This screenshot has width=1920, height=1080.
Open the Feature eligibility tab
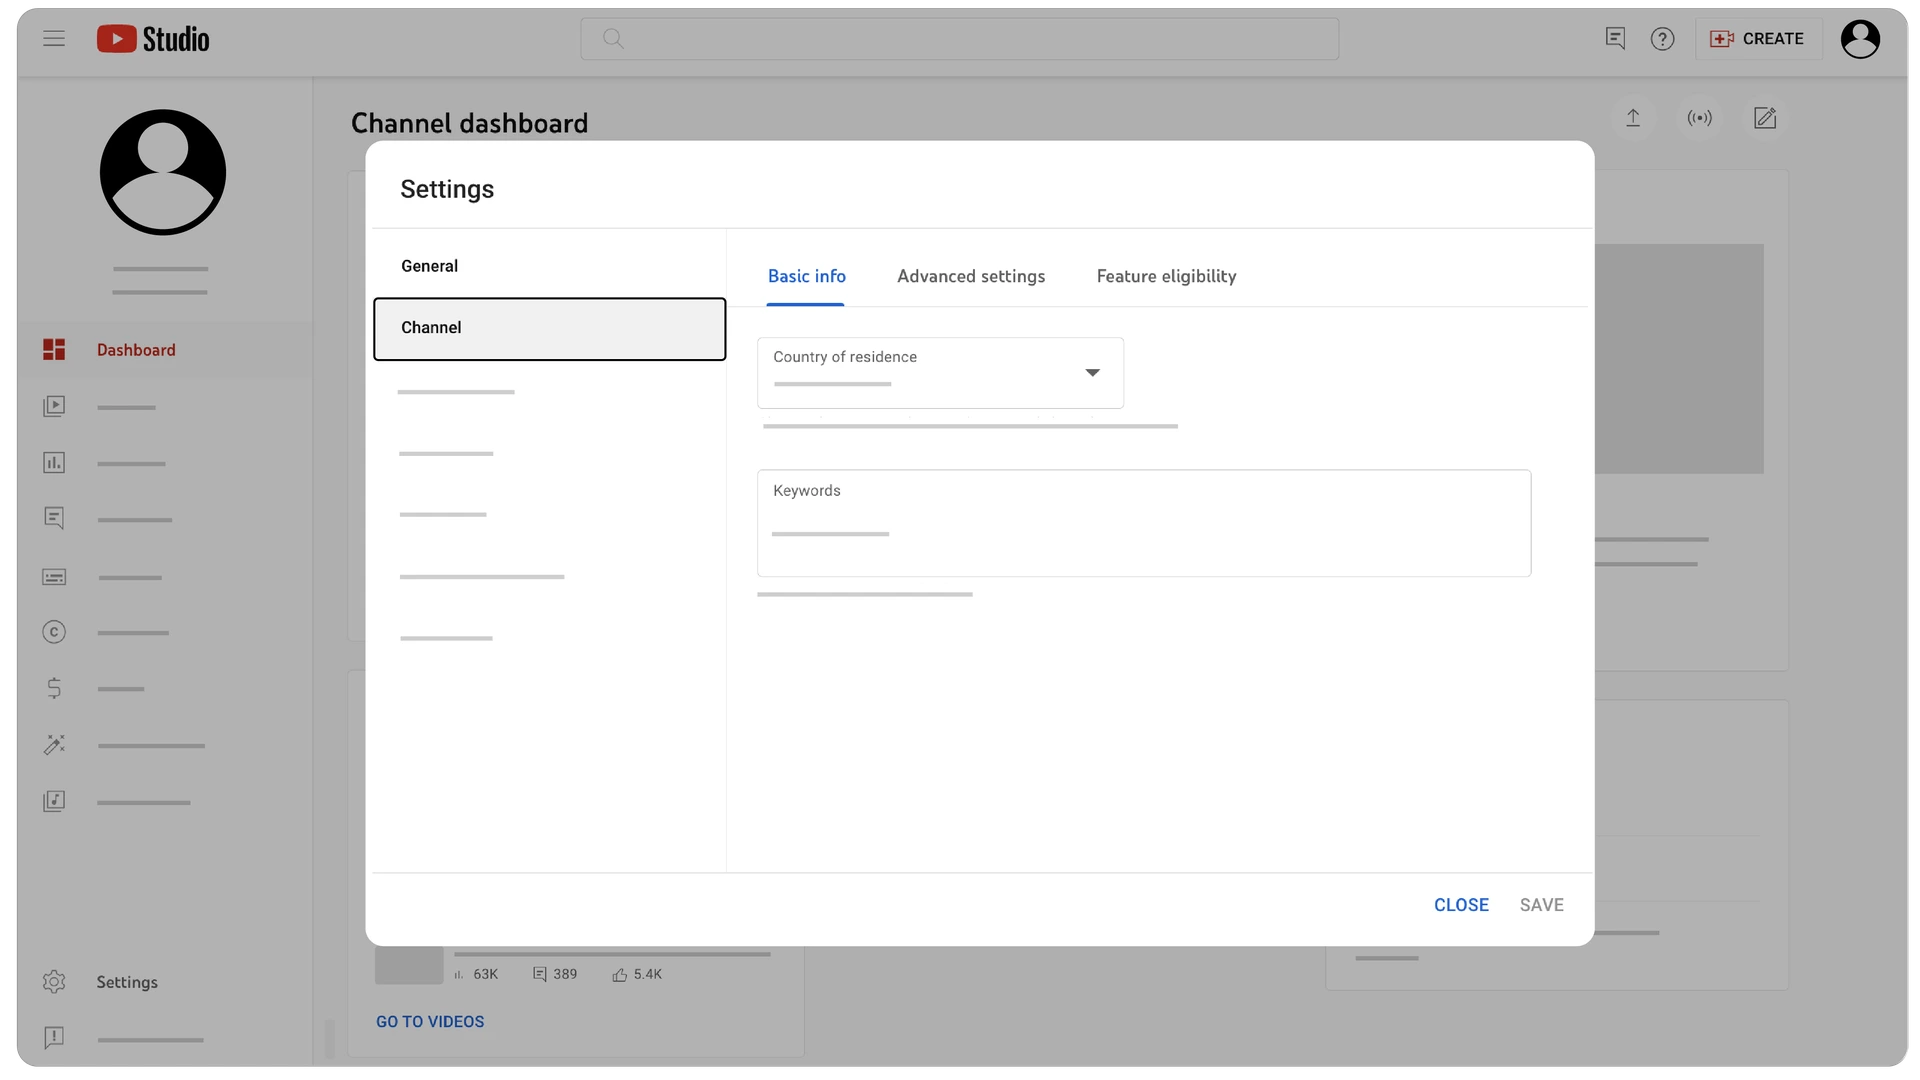pos(1166,276)
